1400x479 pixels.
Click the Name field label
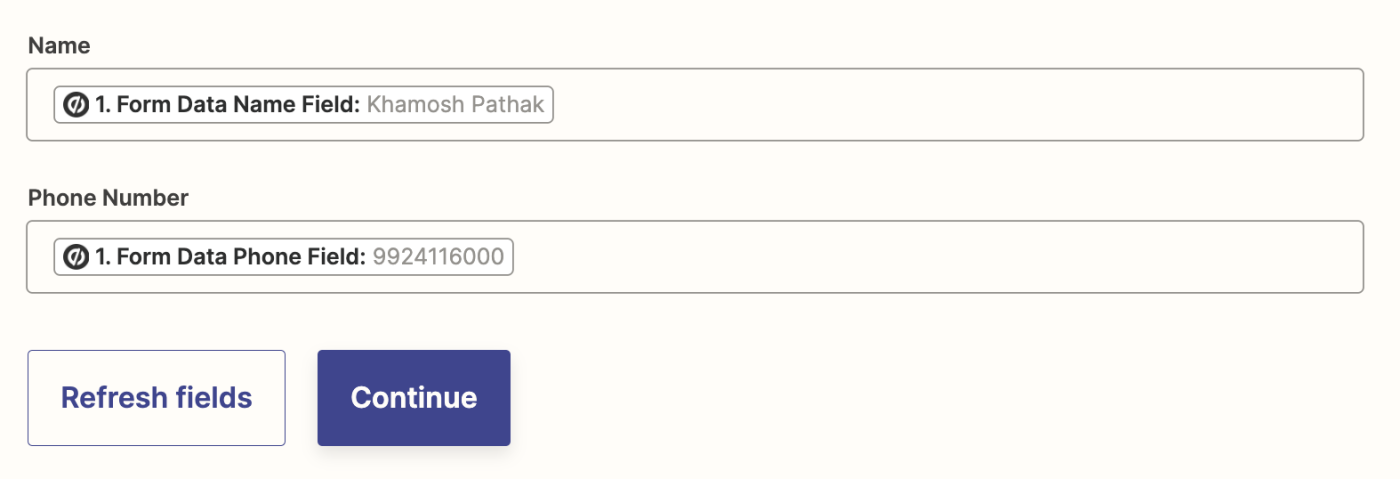coord(59,46)
